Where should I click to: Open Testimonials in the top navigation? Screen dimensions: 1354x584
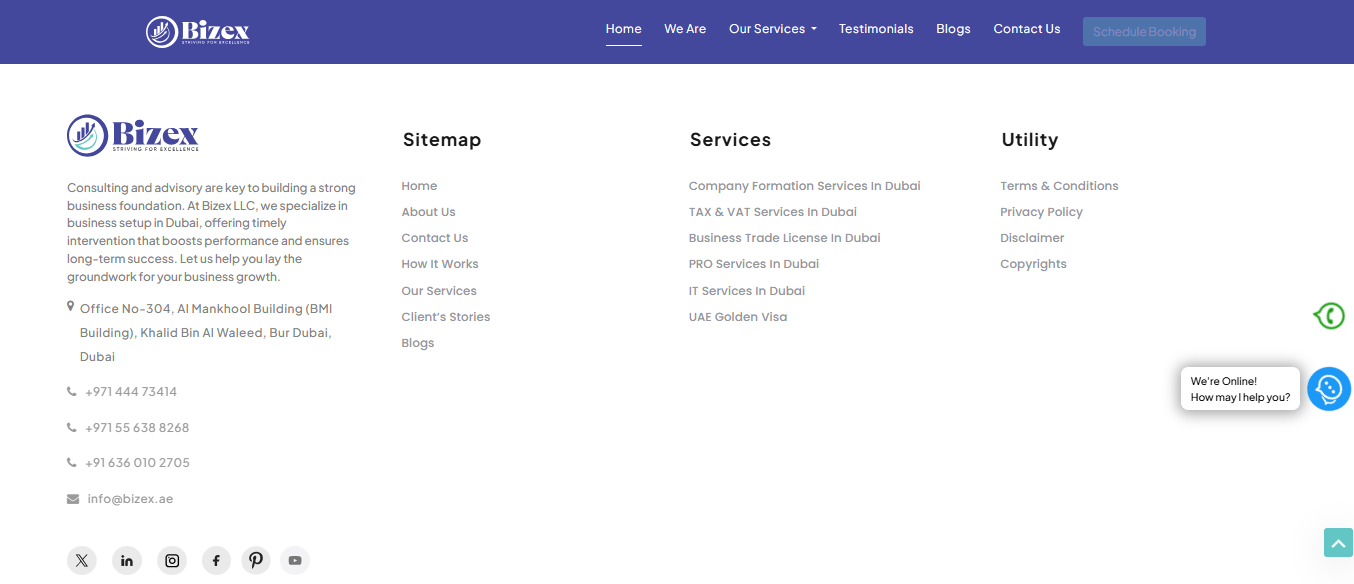(x=876, y=29)
